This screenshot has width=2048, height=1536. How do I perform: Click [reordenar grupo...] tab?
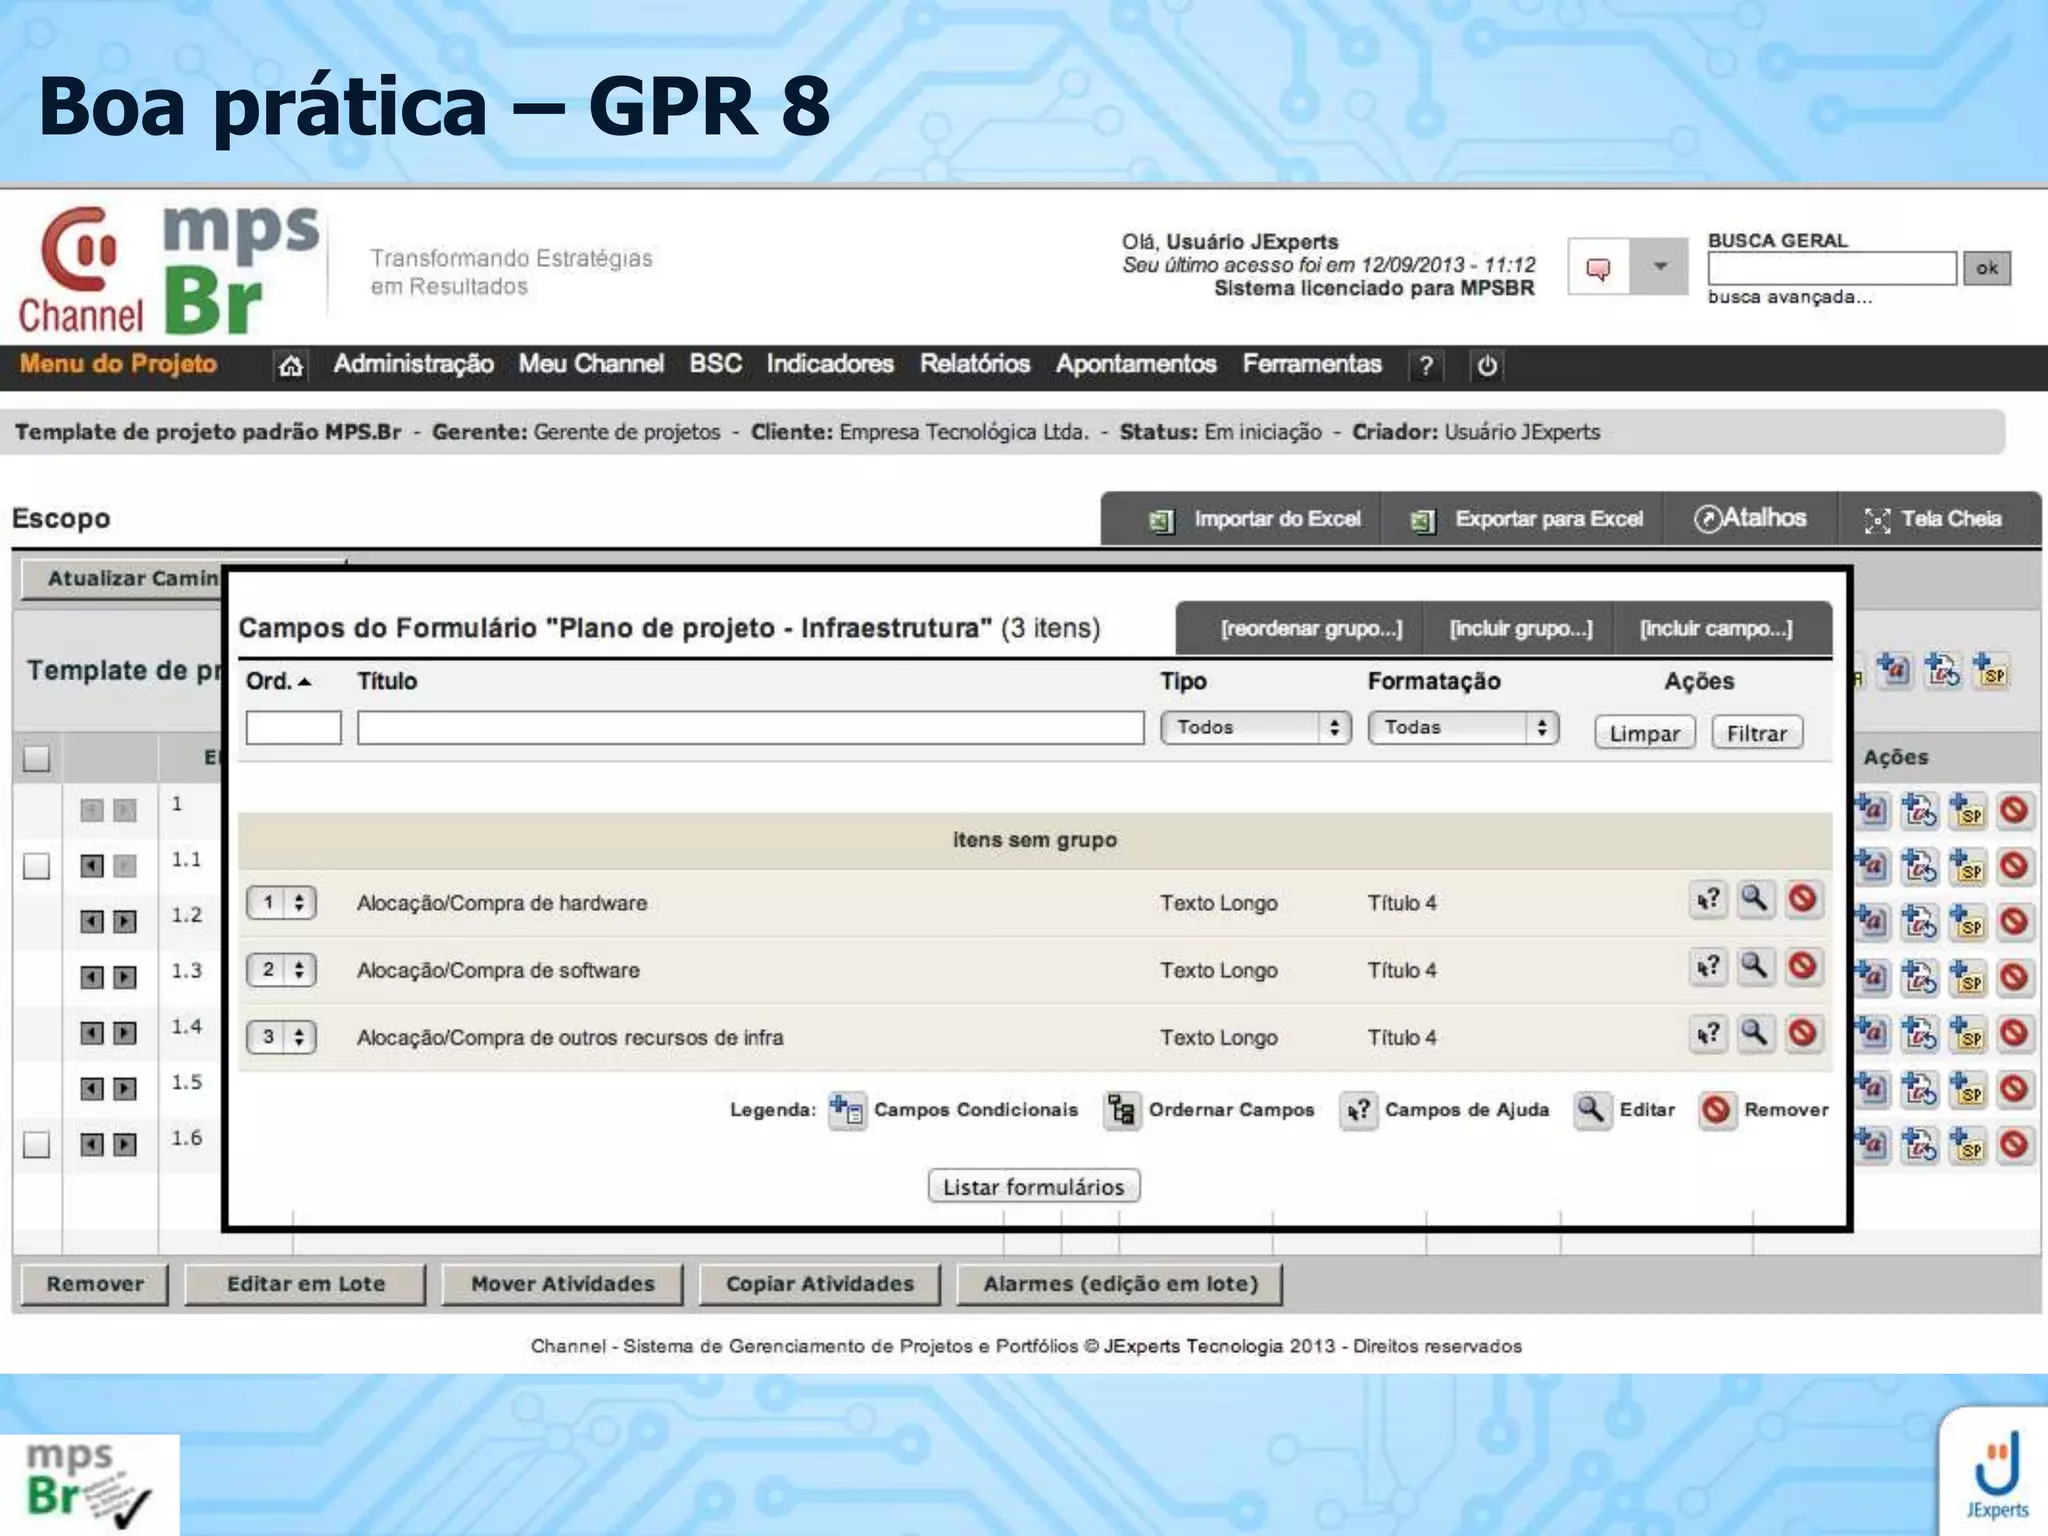coord(1311,629)
